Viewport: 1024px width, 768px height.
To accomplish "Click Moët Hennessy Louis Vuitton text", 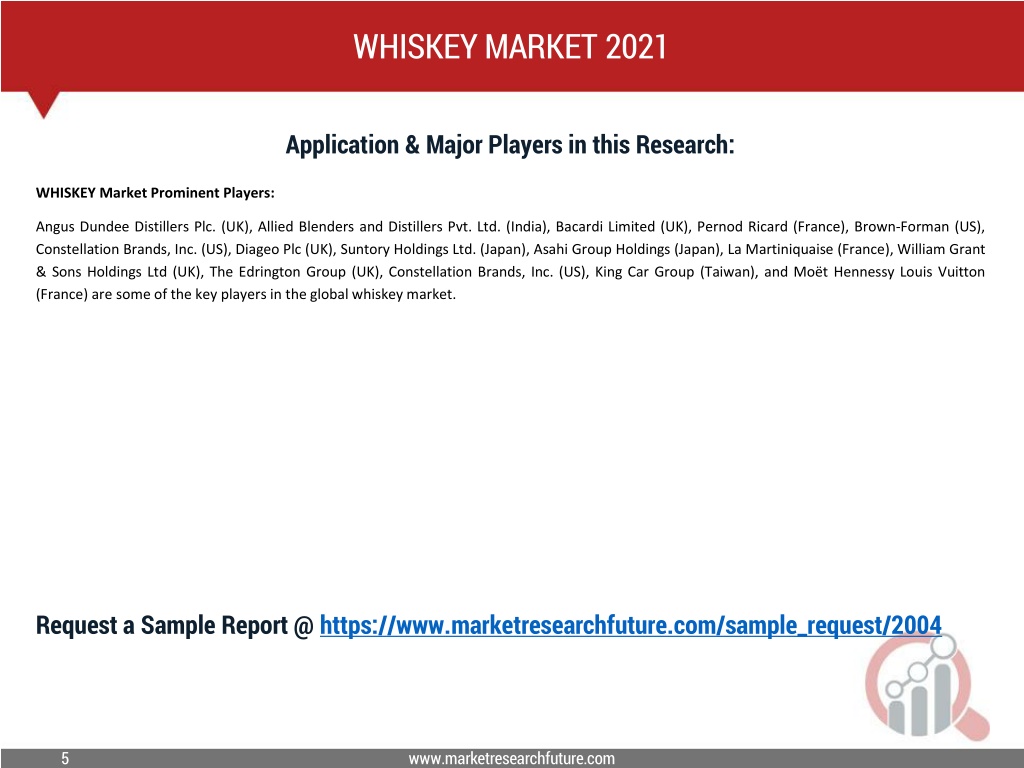I will coord(889,272).
